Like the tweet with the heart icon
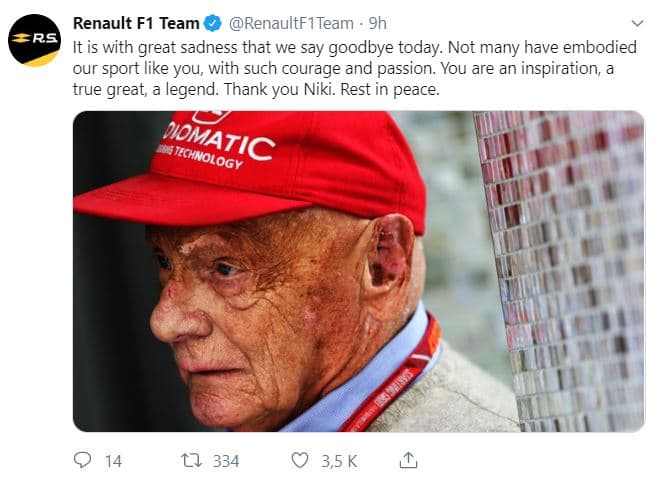The height and width of the screenshot is (479, 654). click(x=299, y=460)
